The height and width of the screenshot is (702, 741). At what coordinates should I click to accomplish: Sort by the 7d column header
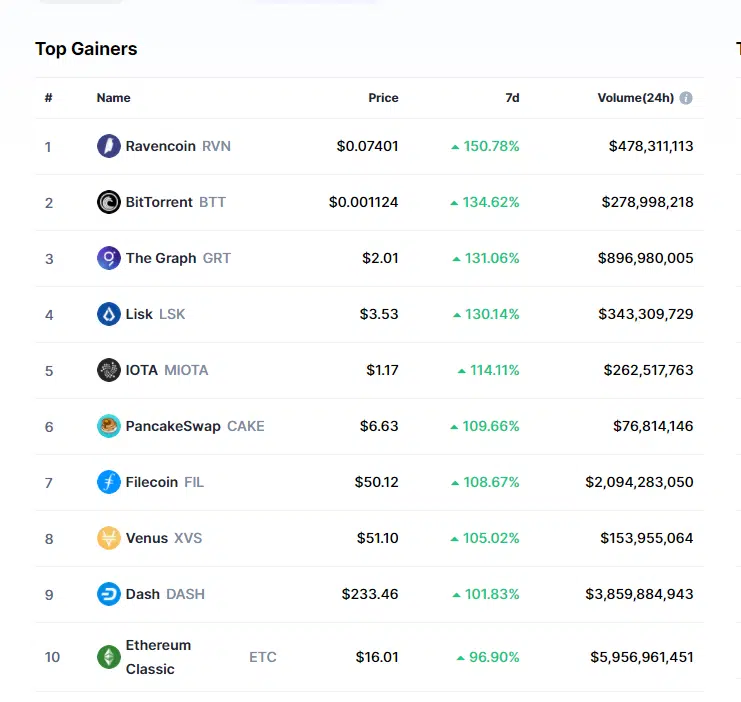point(512,98)
